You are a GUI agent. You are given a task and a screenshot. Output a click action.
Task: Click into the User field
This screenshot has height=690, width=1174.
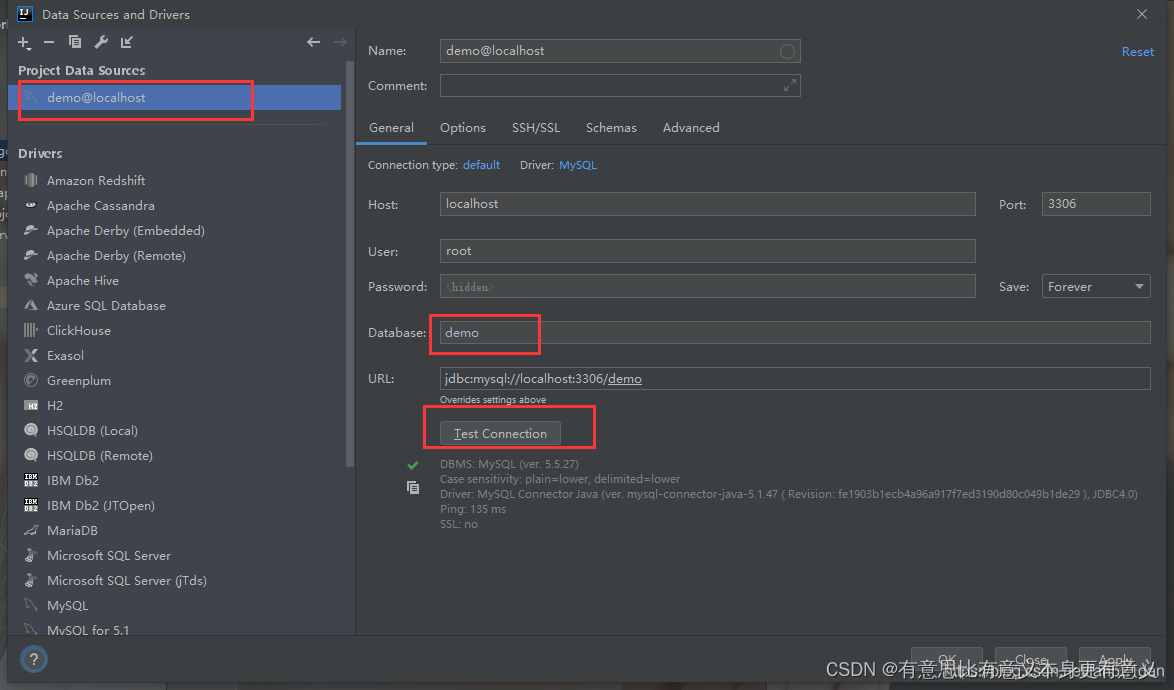pyautogui.click(x=708, y=251)
